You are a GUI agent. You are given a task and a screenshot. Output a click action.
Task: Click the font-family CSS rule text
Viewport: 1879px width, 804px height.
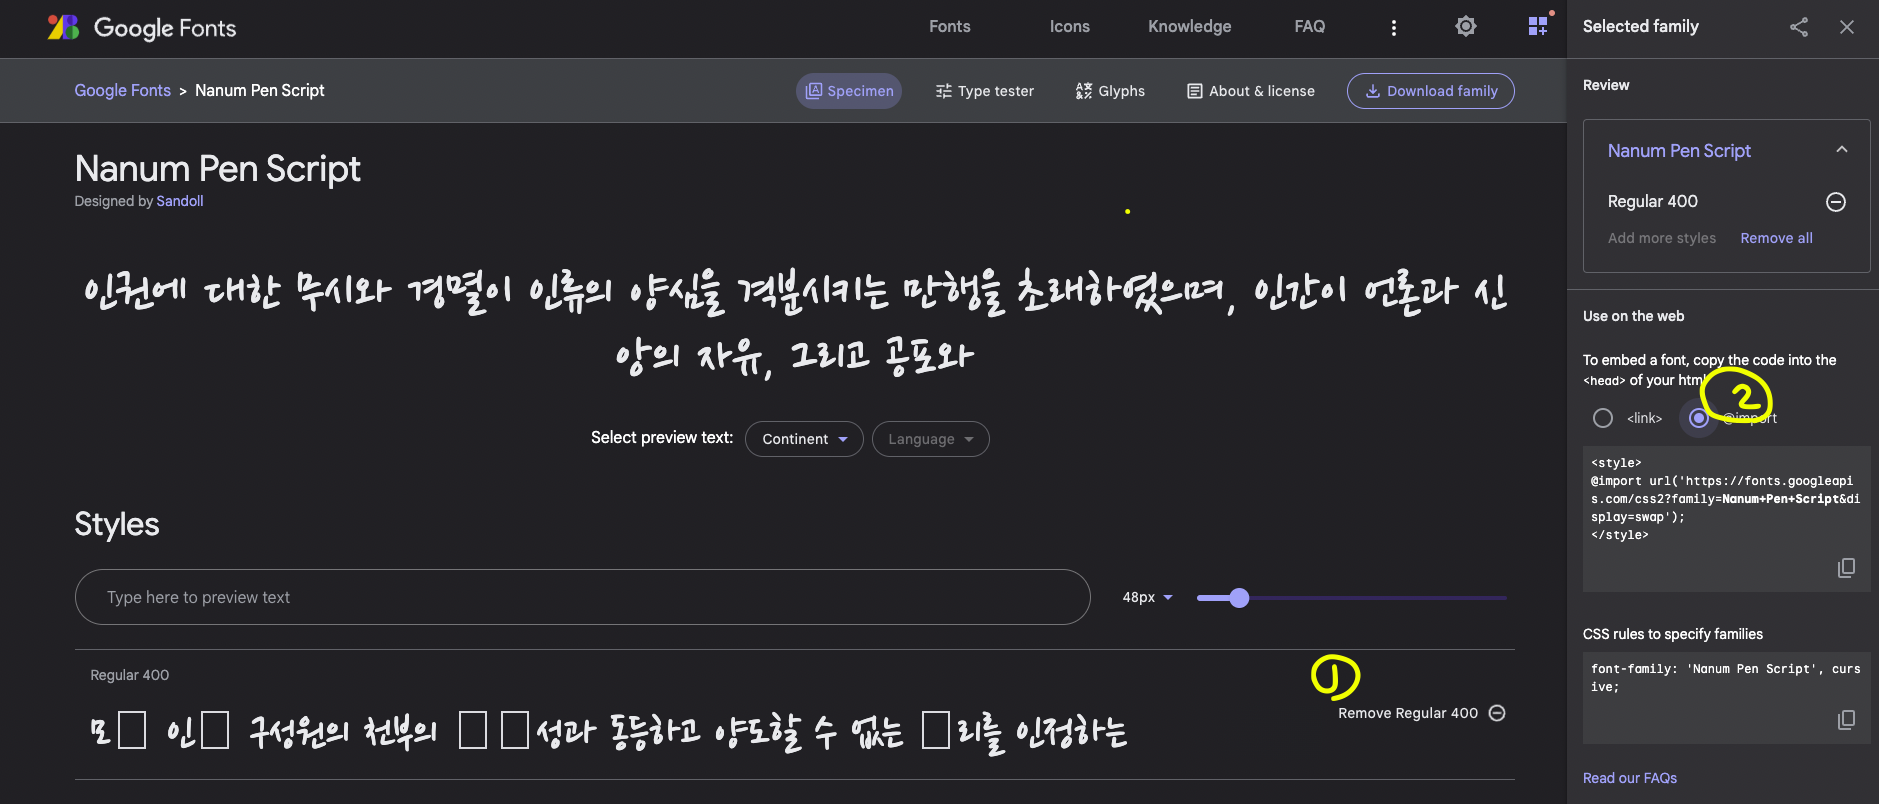coord(1725,678)
